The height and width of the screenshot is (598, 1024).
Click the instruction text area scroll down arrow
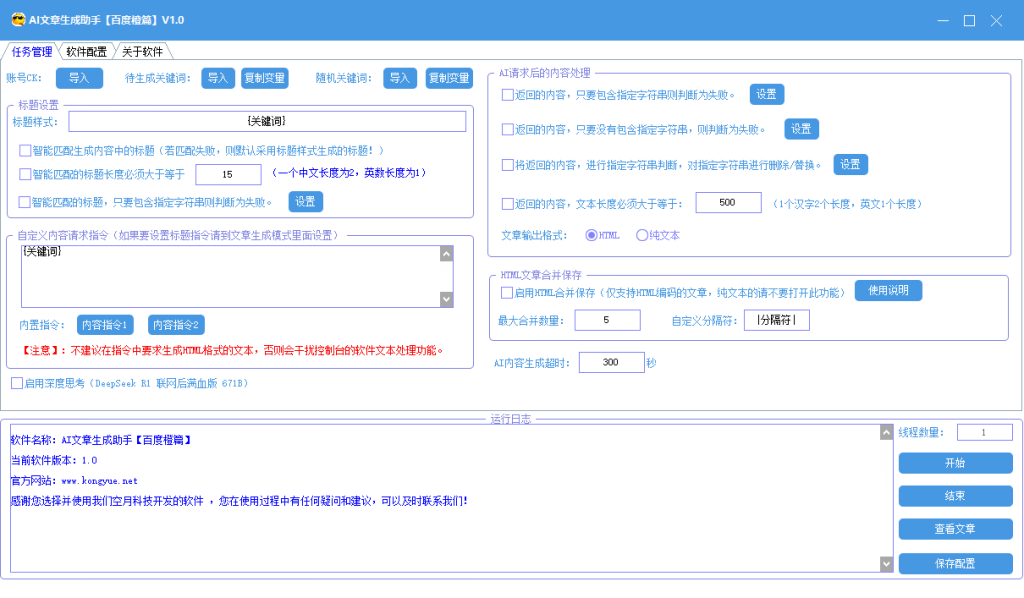447,299
